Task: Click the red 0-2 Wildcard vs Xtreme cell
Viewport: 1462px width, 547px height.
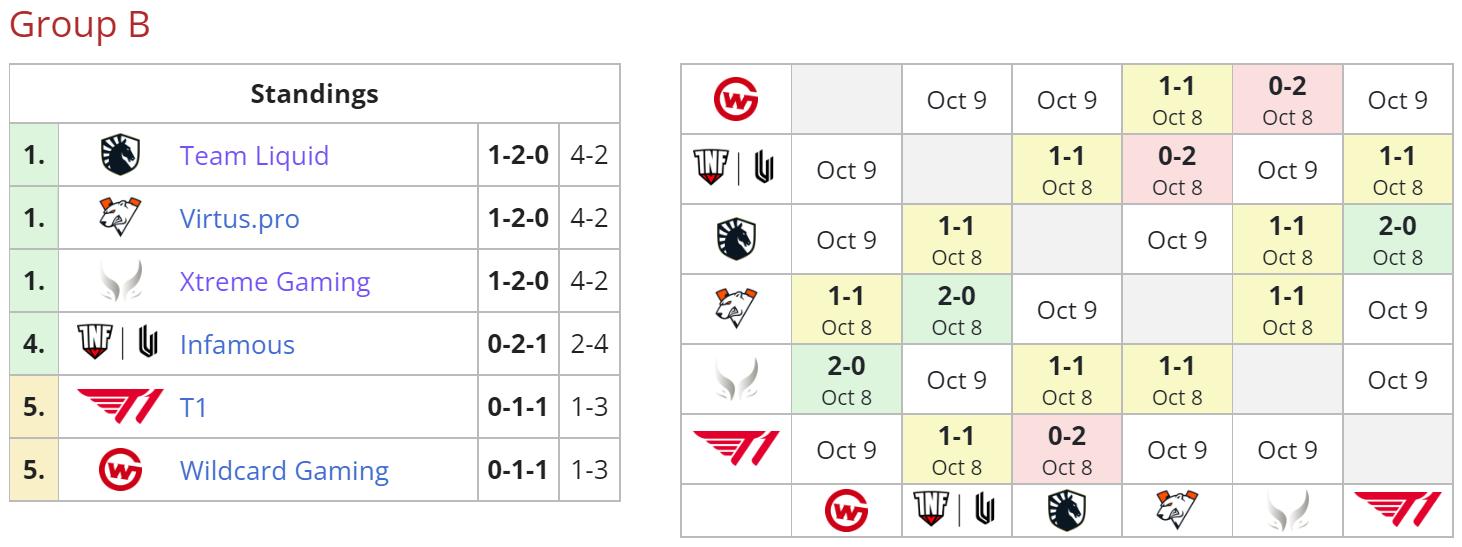Action: [1287, 100]
